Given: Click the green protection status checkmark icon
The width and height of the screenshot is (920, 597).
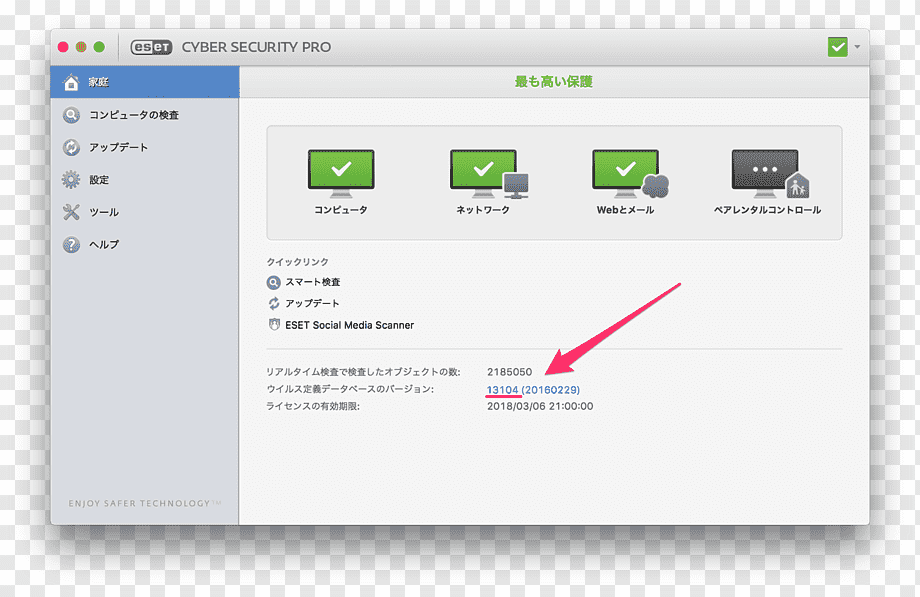Looking at the screenshot, I should tap(837, 47).
